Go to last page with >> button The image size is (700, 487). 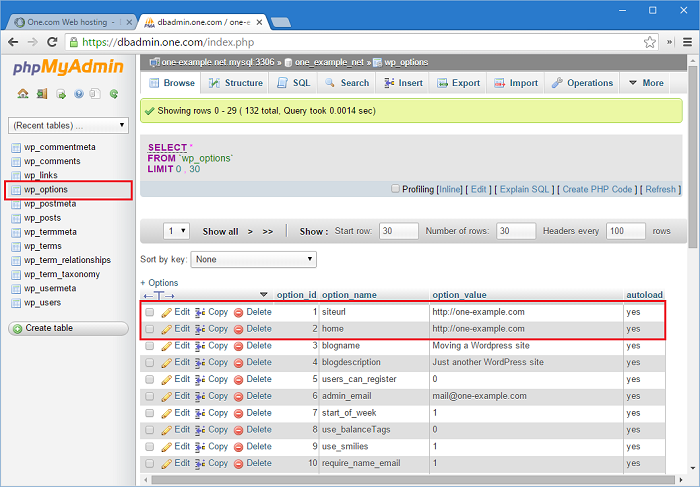pyautogui.click(x=267, y=232)
